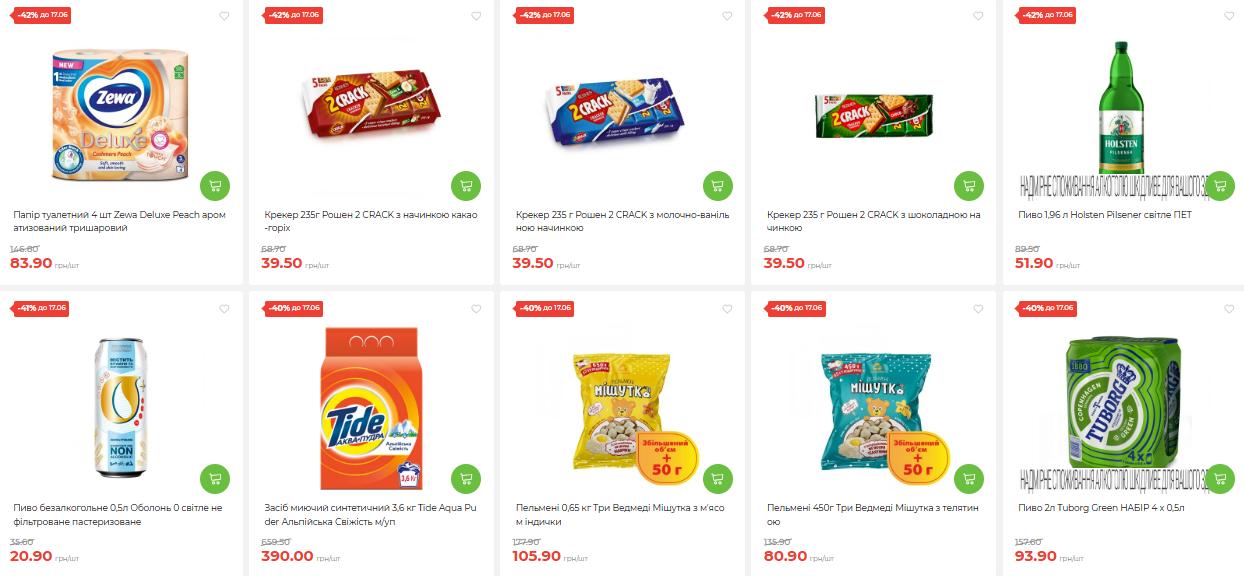The width and height of the screenshot is (1244, 576).
Task: Save Holsten Pilsener beer to favorites
Action: [x=1228, y=16]
